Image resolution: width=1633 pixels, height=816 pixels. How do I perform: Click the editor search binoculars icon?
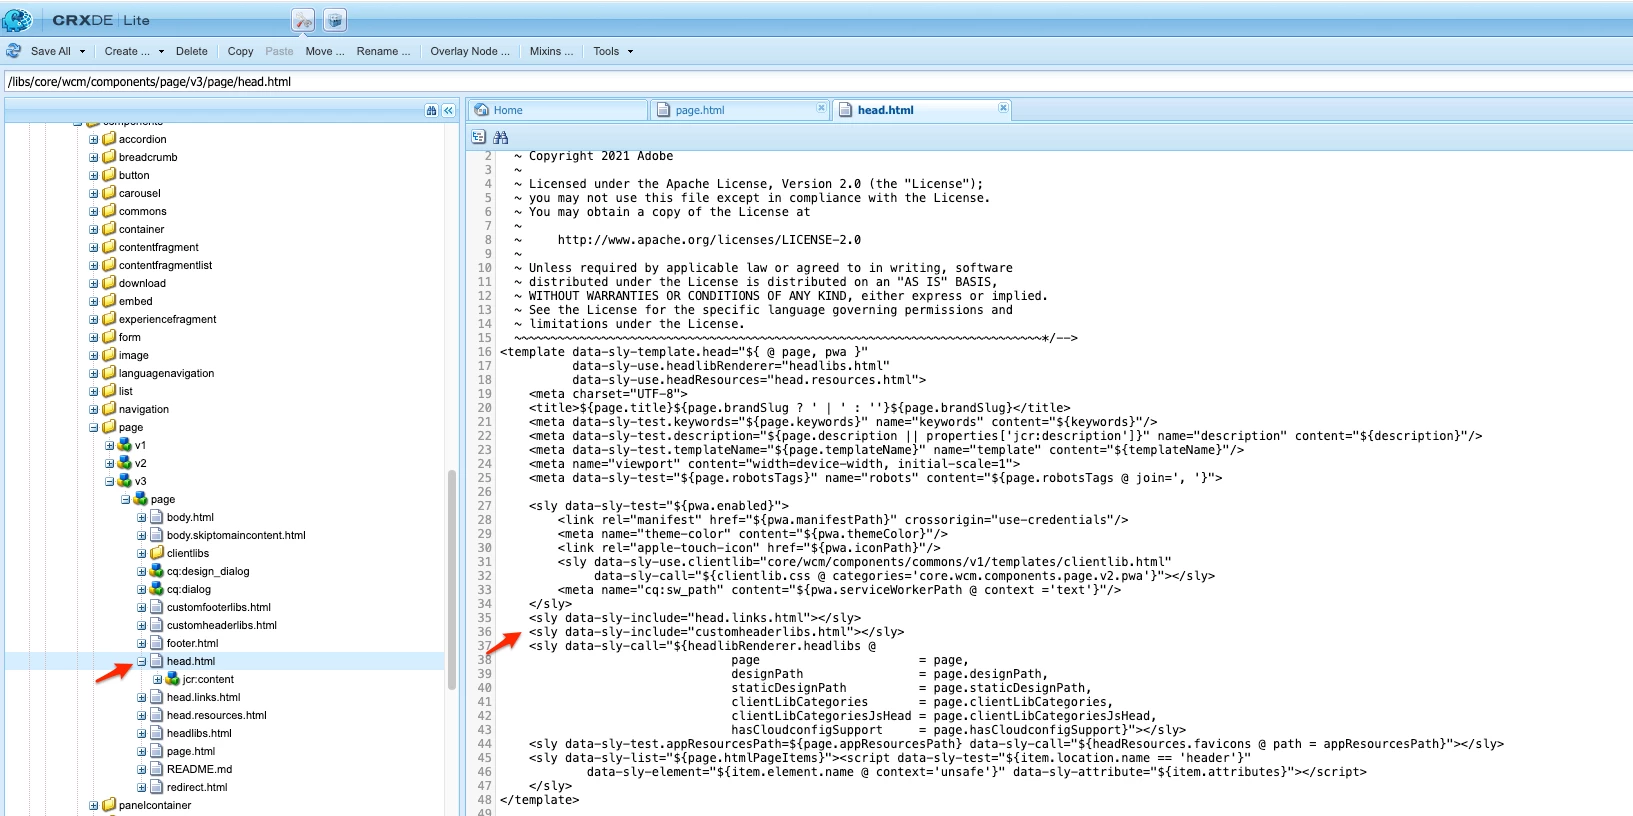point(501,137)
